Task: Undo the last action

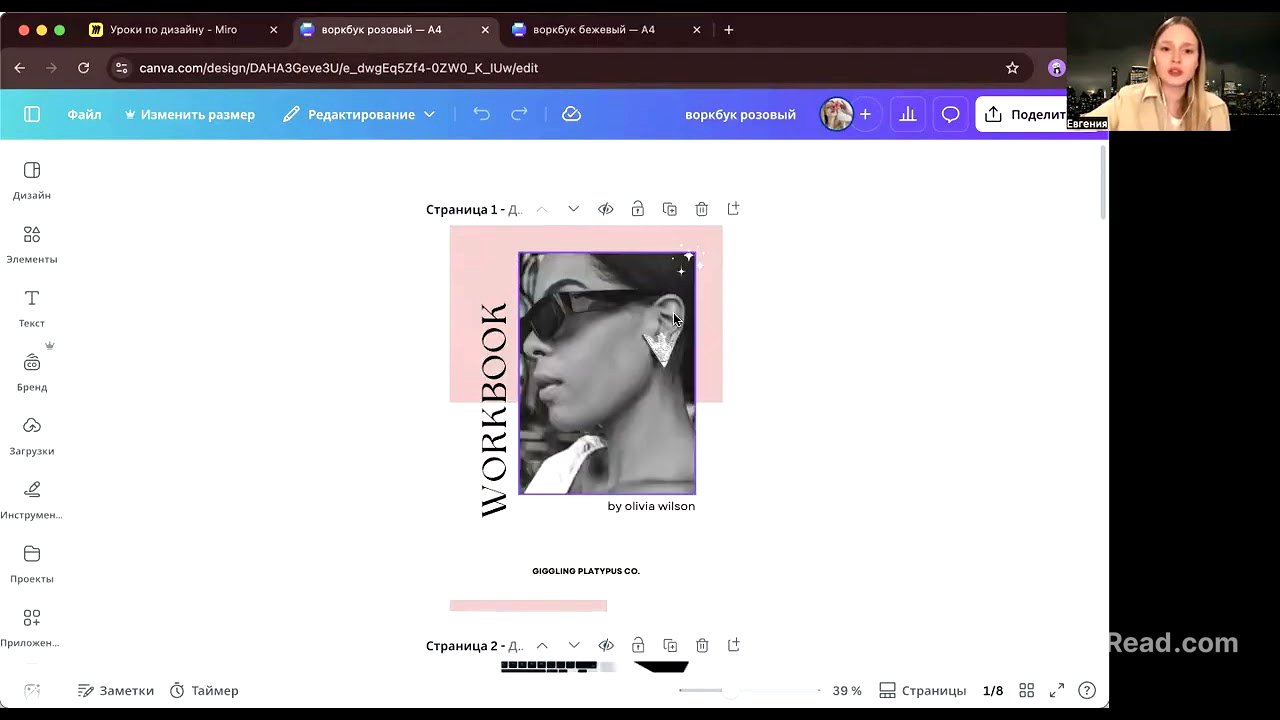Action: 481,115
